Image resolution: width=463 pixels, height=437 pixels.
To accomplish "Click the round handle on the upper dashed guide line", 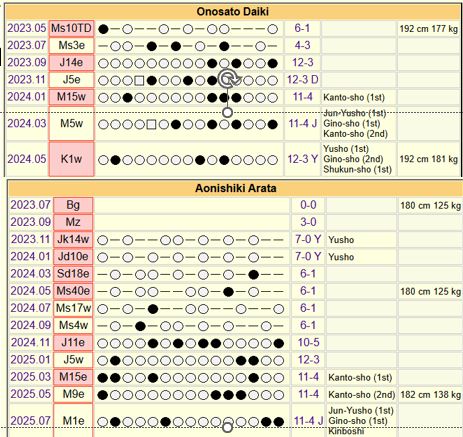I will (x=227, y=112).
